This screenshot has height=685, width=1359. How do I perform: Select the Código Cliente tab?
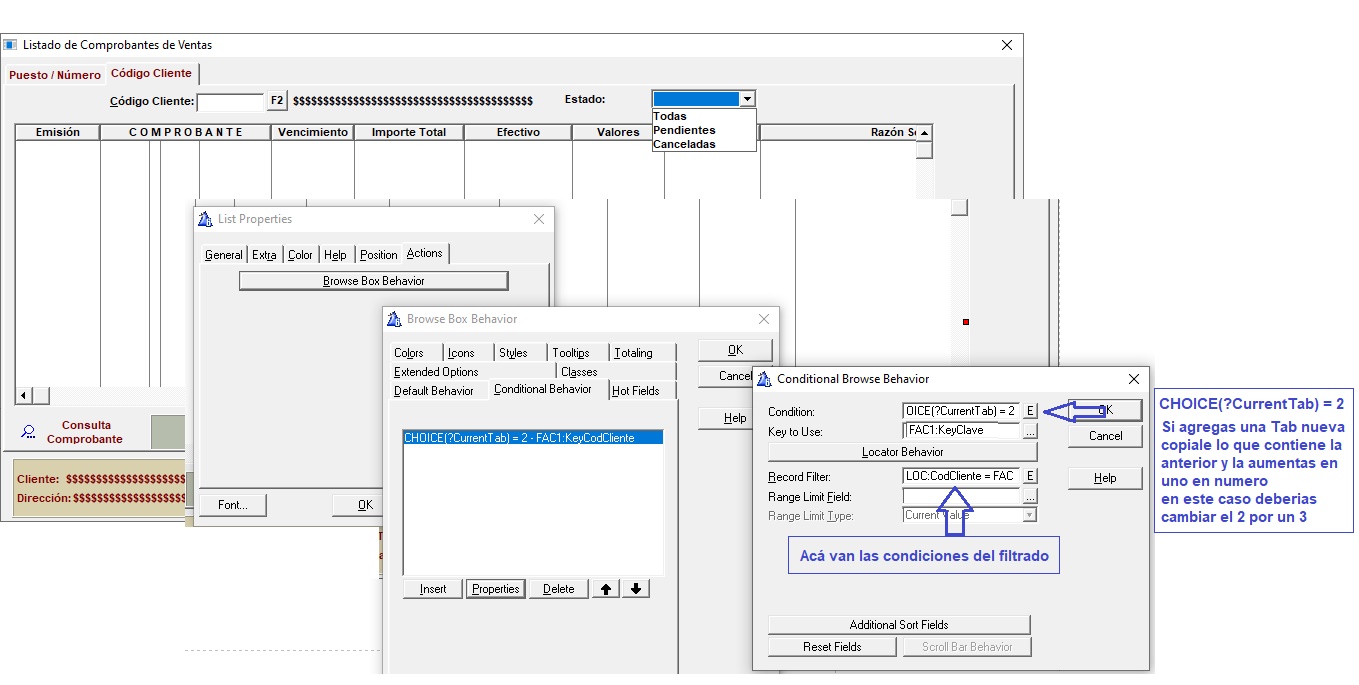[151, 73]
